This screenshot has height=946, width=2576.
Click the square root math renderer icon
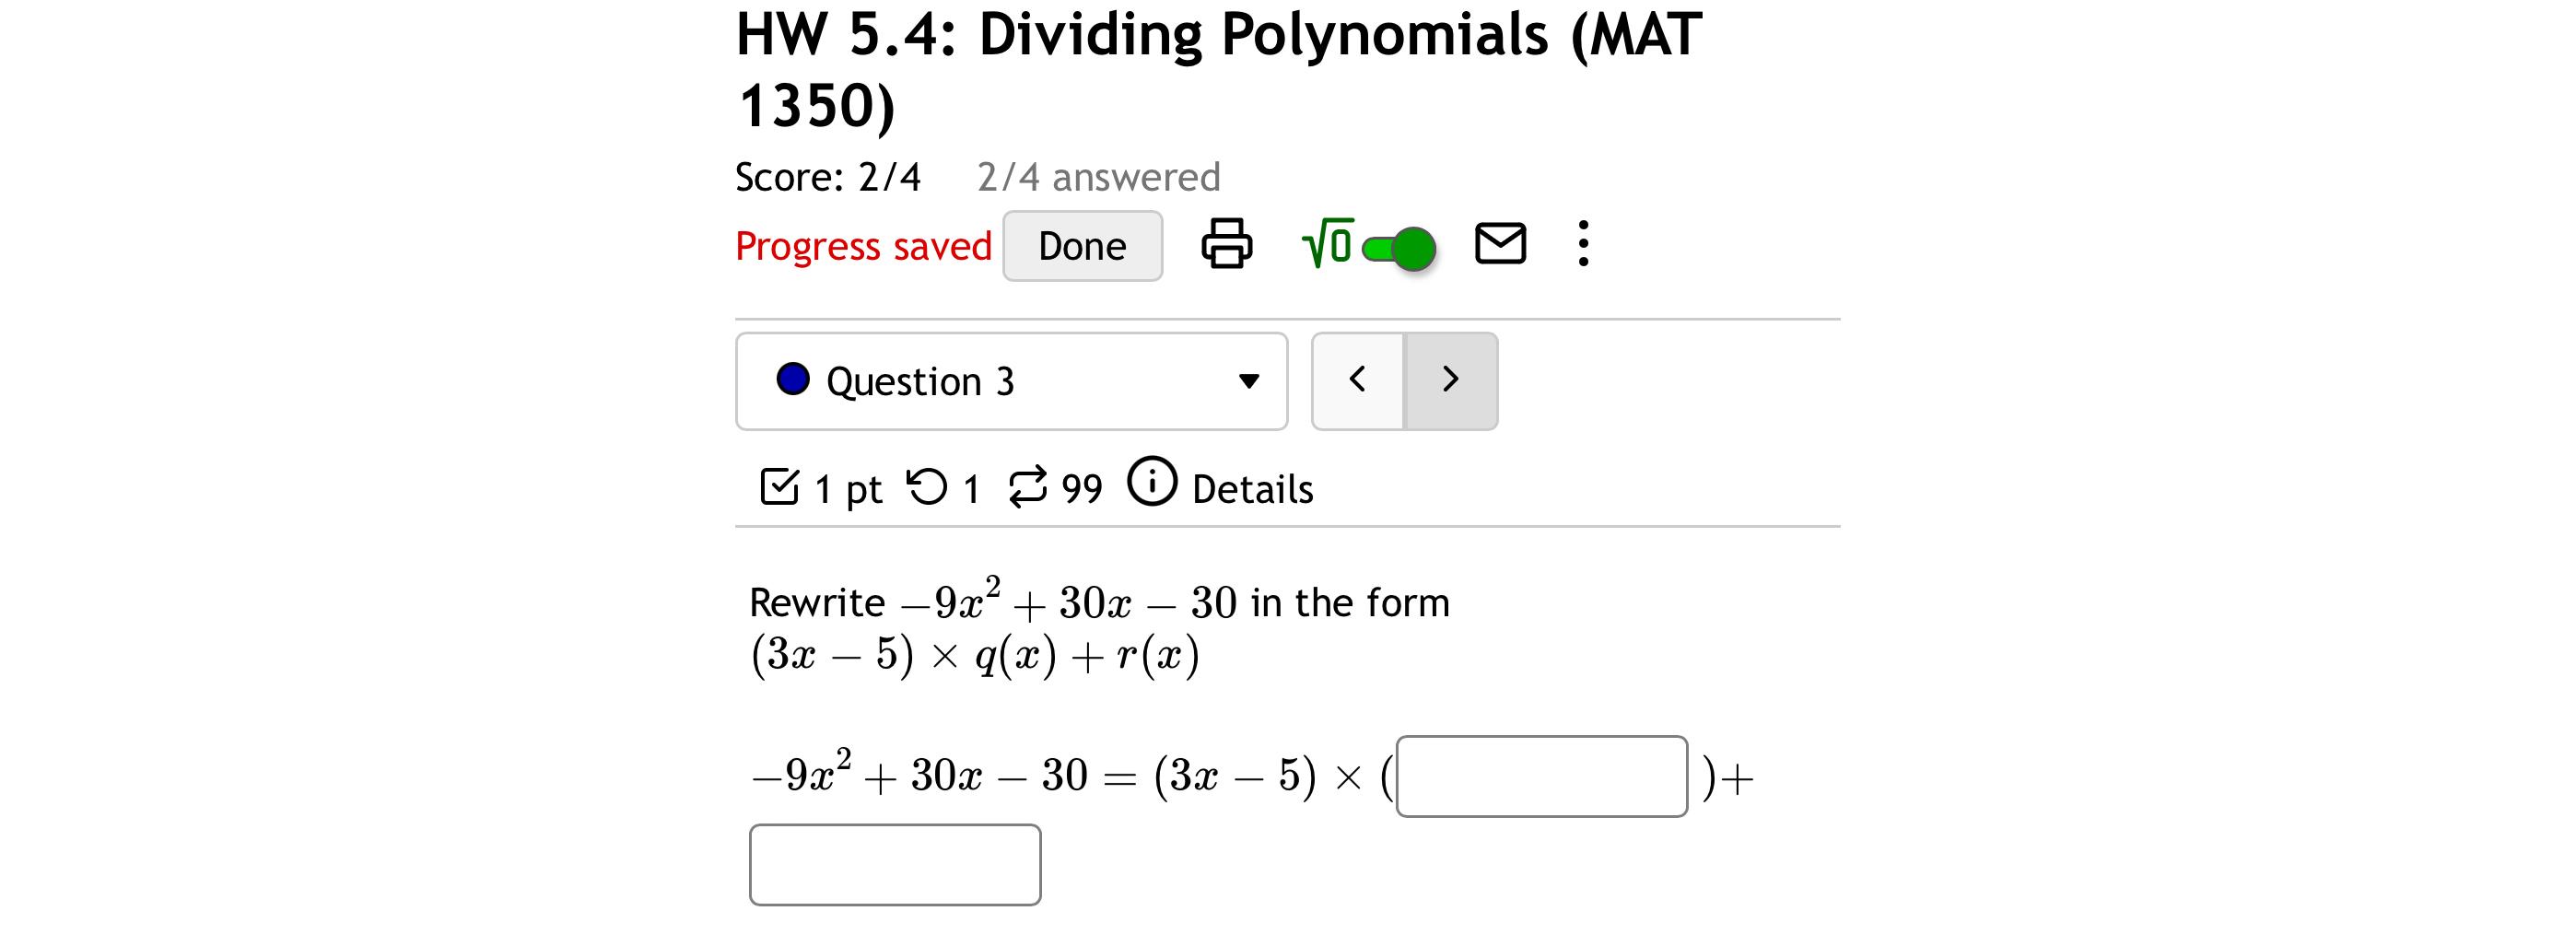1326,243
